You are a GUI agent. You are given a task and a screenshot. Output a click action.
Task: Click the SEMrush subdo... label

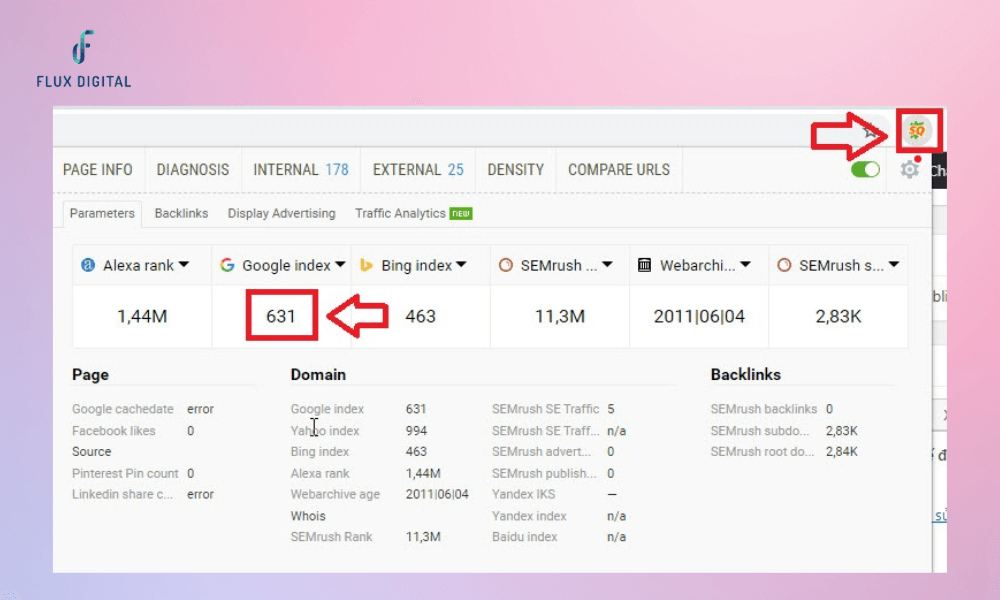(x=760, y=430)
